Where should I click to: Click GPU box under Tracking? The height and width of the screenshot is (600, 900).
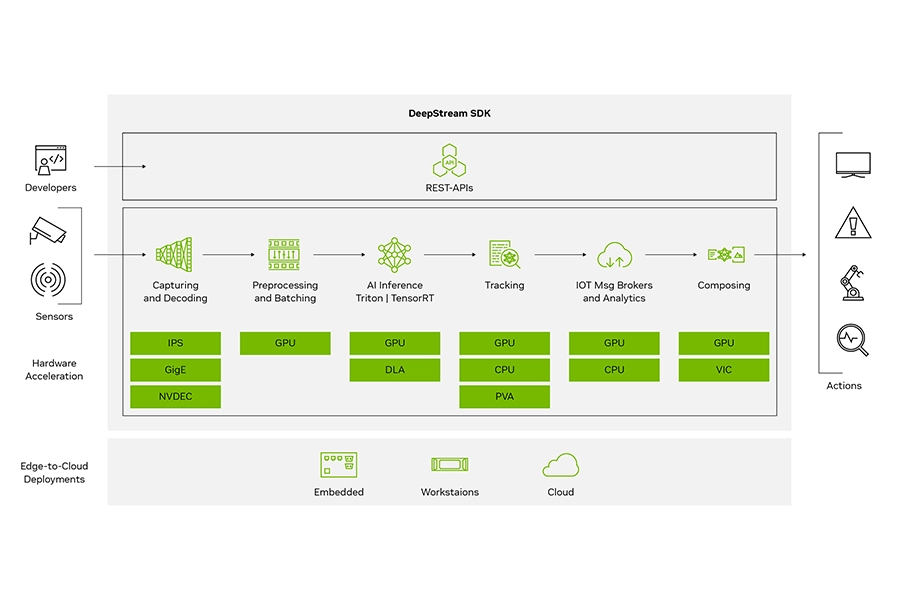point(505,343)
